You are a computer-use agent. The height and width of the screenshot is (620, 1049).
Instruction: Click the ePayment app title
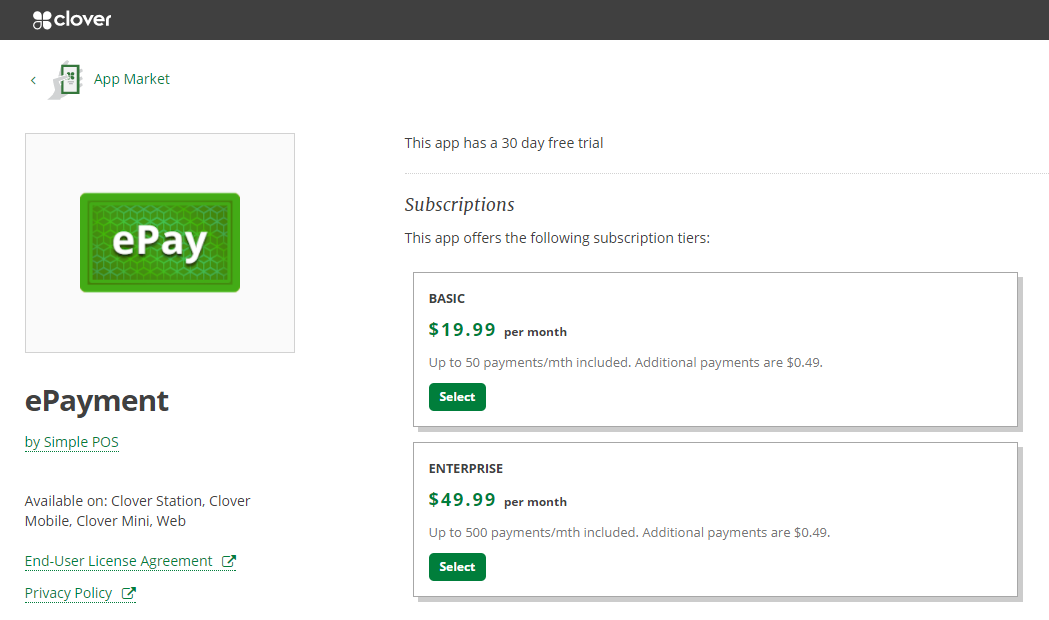click(x=96, y=401)
